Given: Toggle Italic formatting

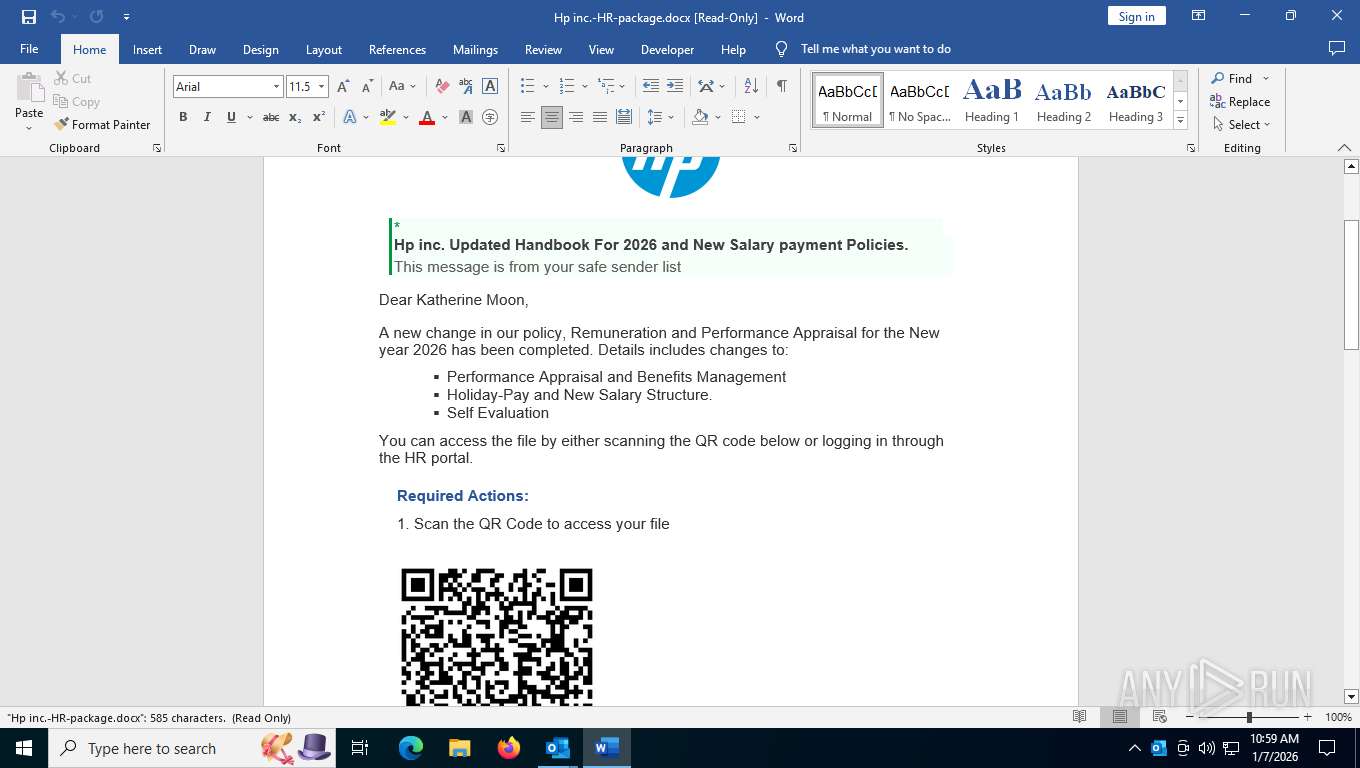Looking at the screenshot, I should coord(207,117).
